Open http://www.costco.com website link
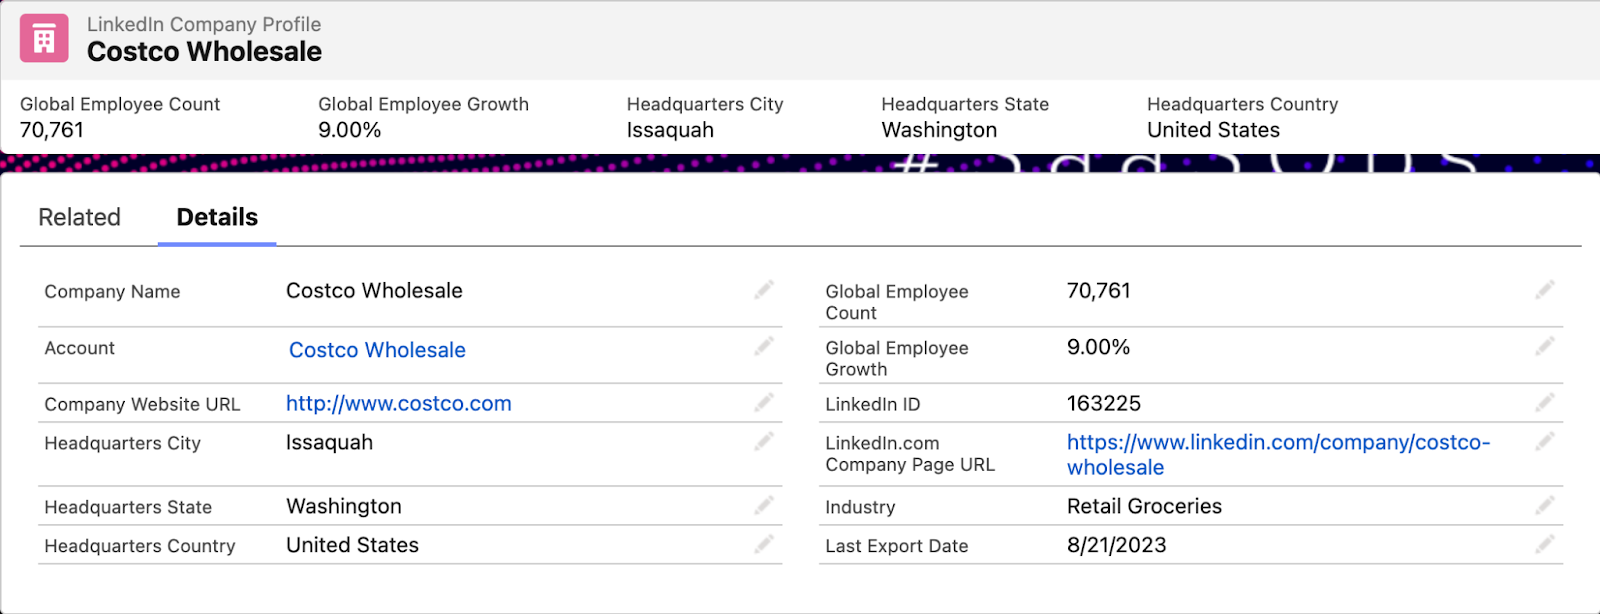Viewport: 1600px width, 614px height. click(x=399, y=404)
